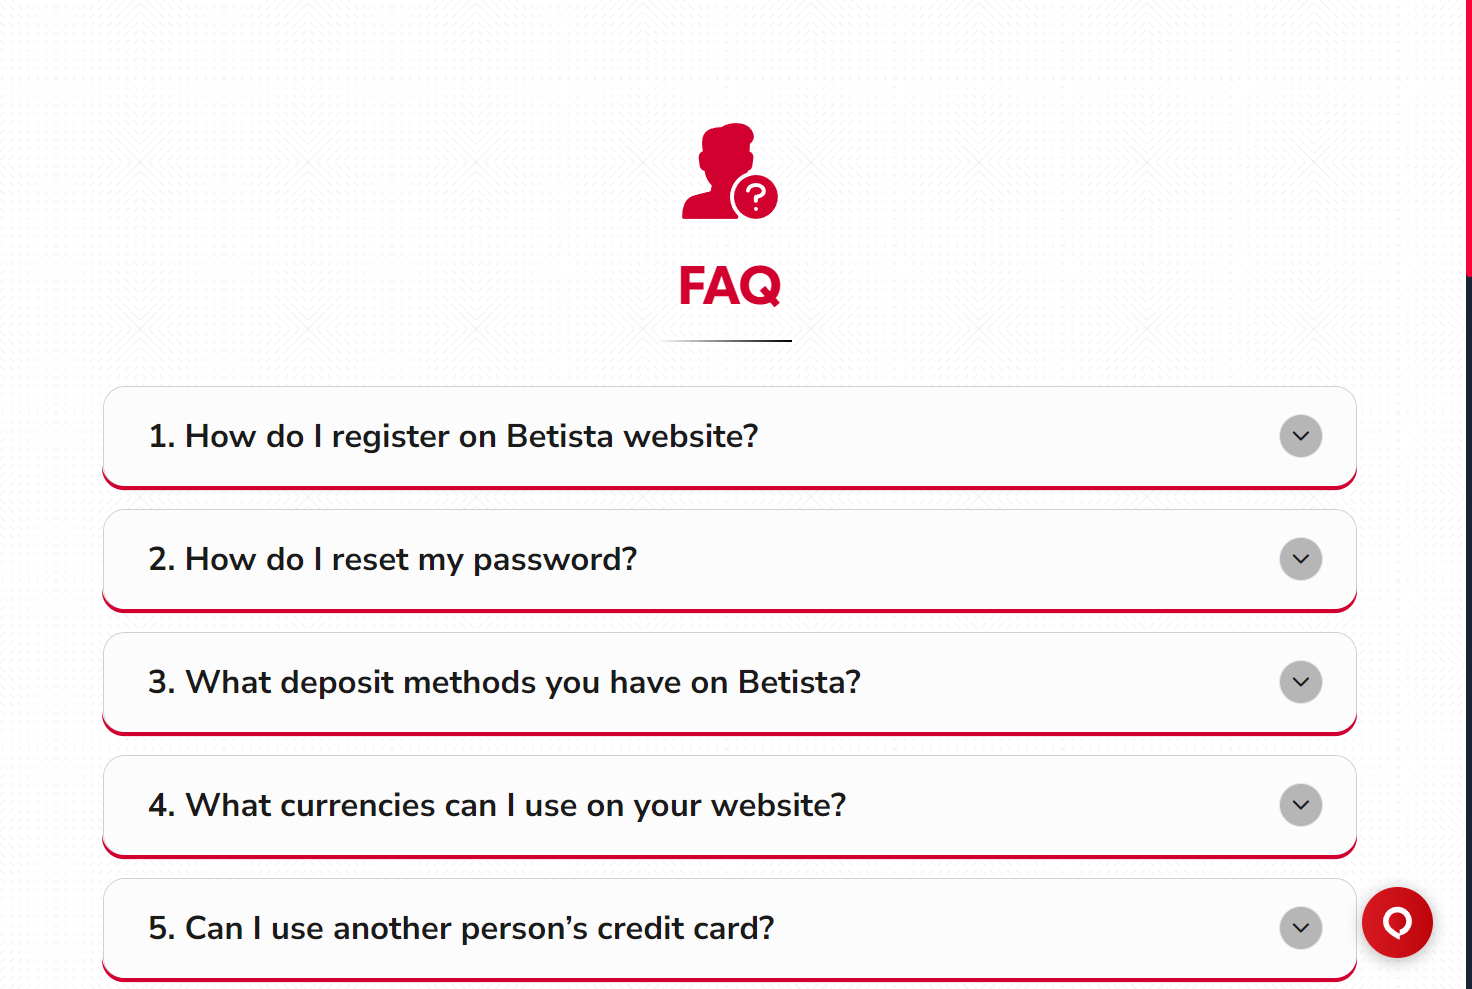Click the chat speech bubble icon
Screen dimensions: 1472x989
[1397, 923]
